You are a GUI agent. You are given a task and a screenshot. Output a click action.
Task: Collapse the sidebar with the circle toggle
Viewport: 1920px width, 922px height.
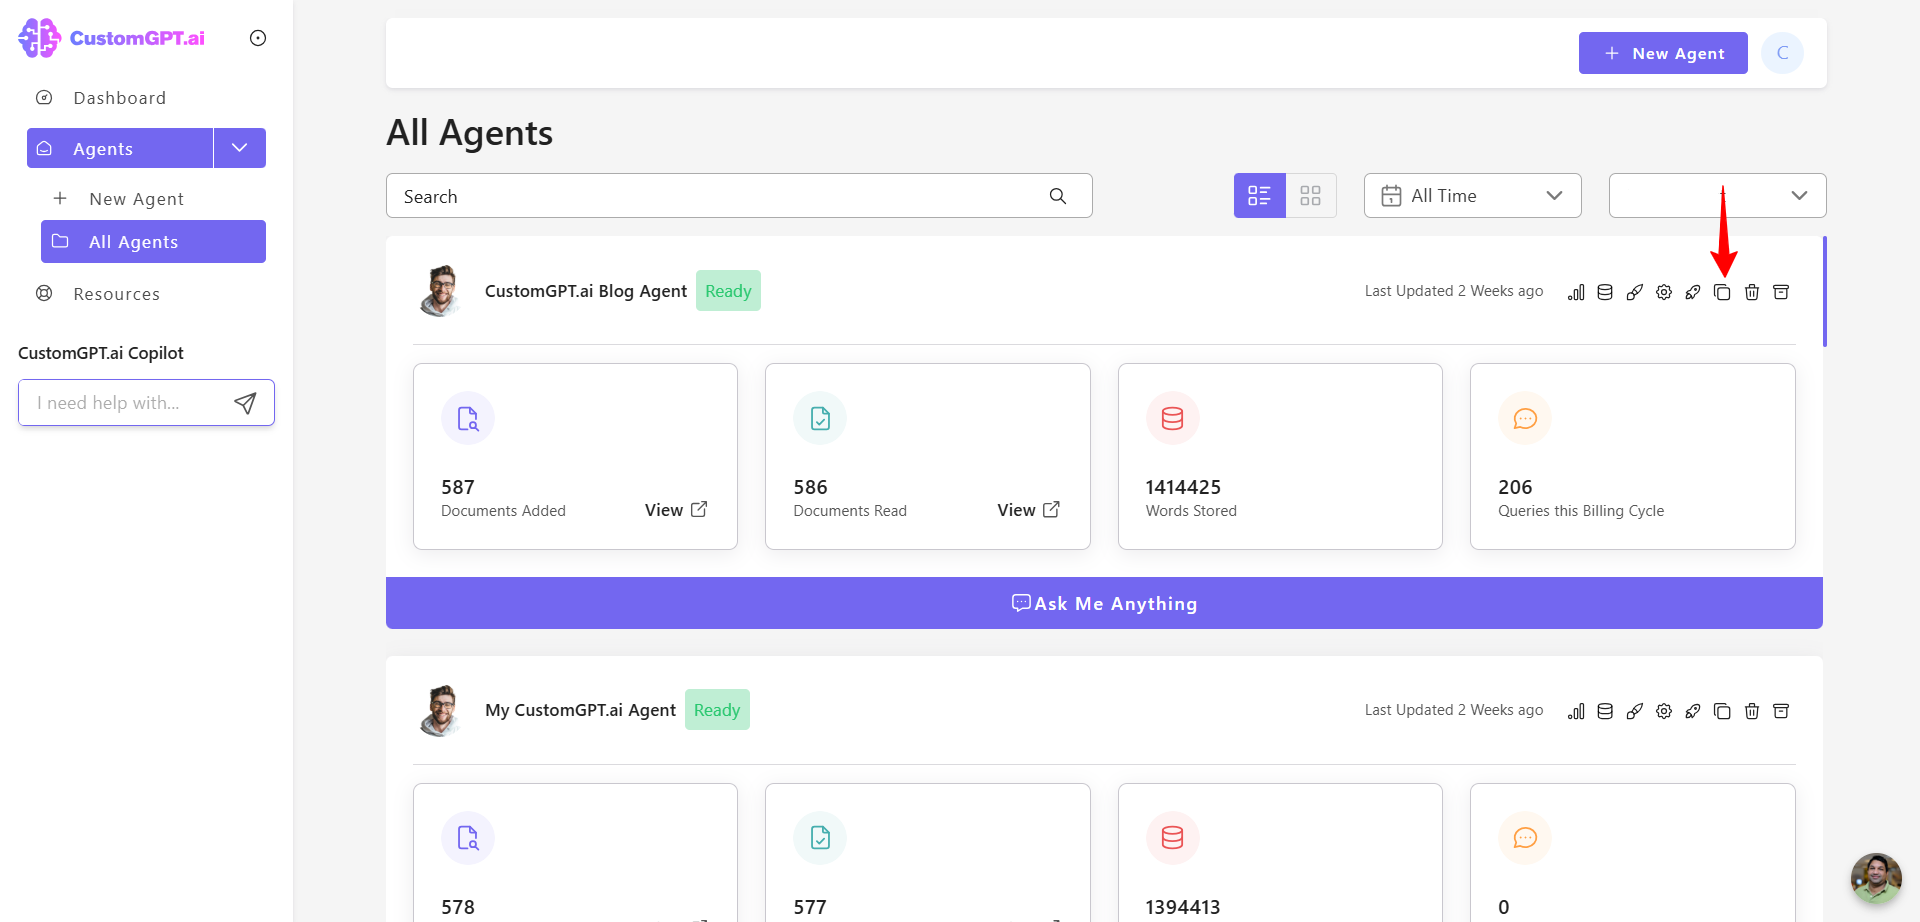point(258,38)
